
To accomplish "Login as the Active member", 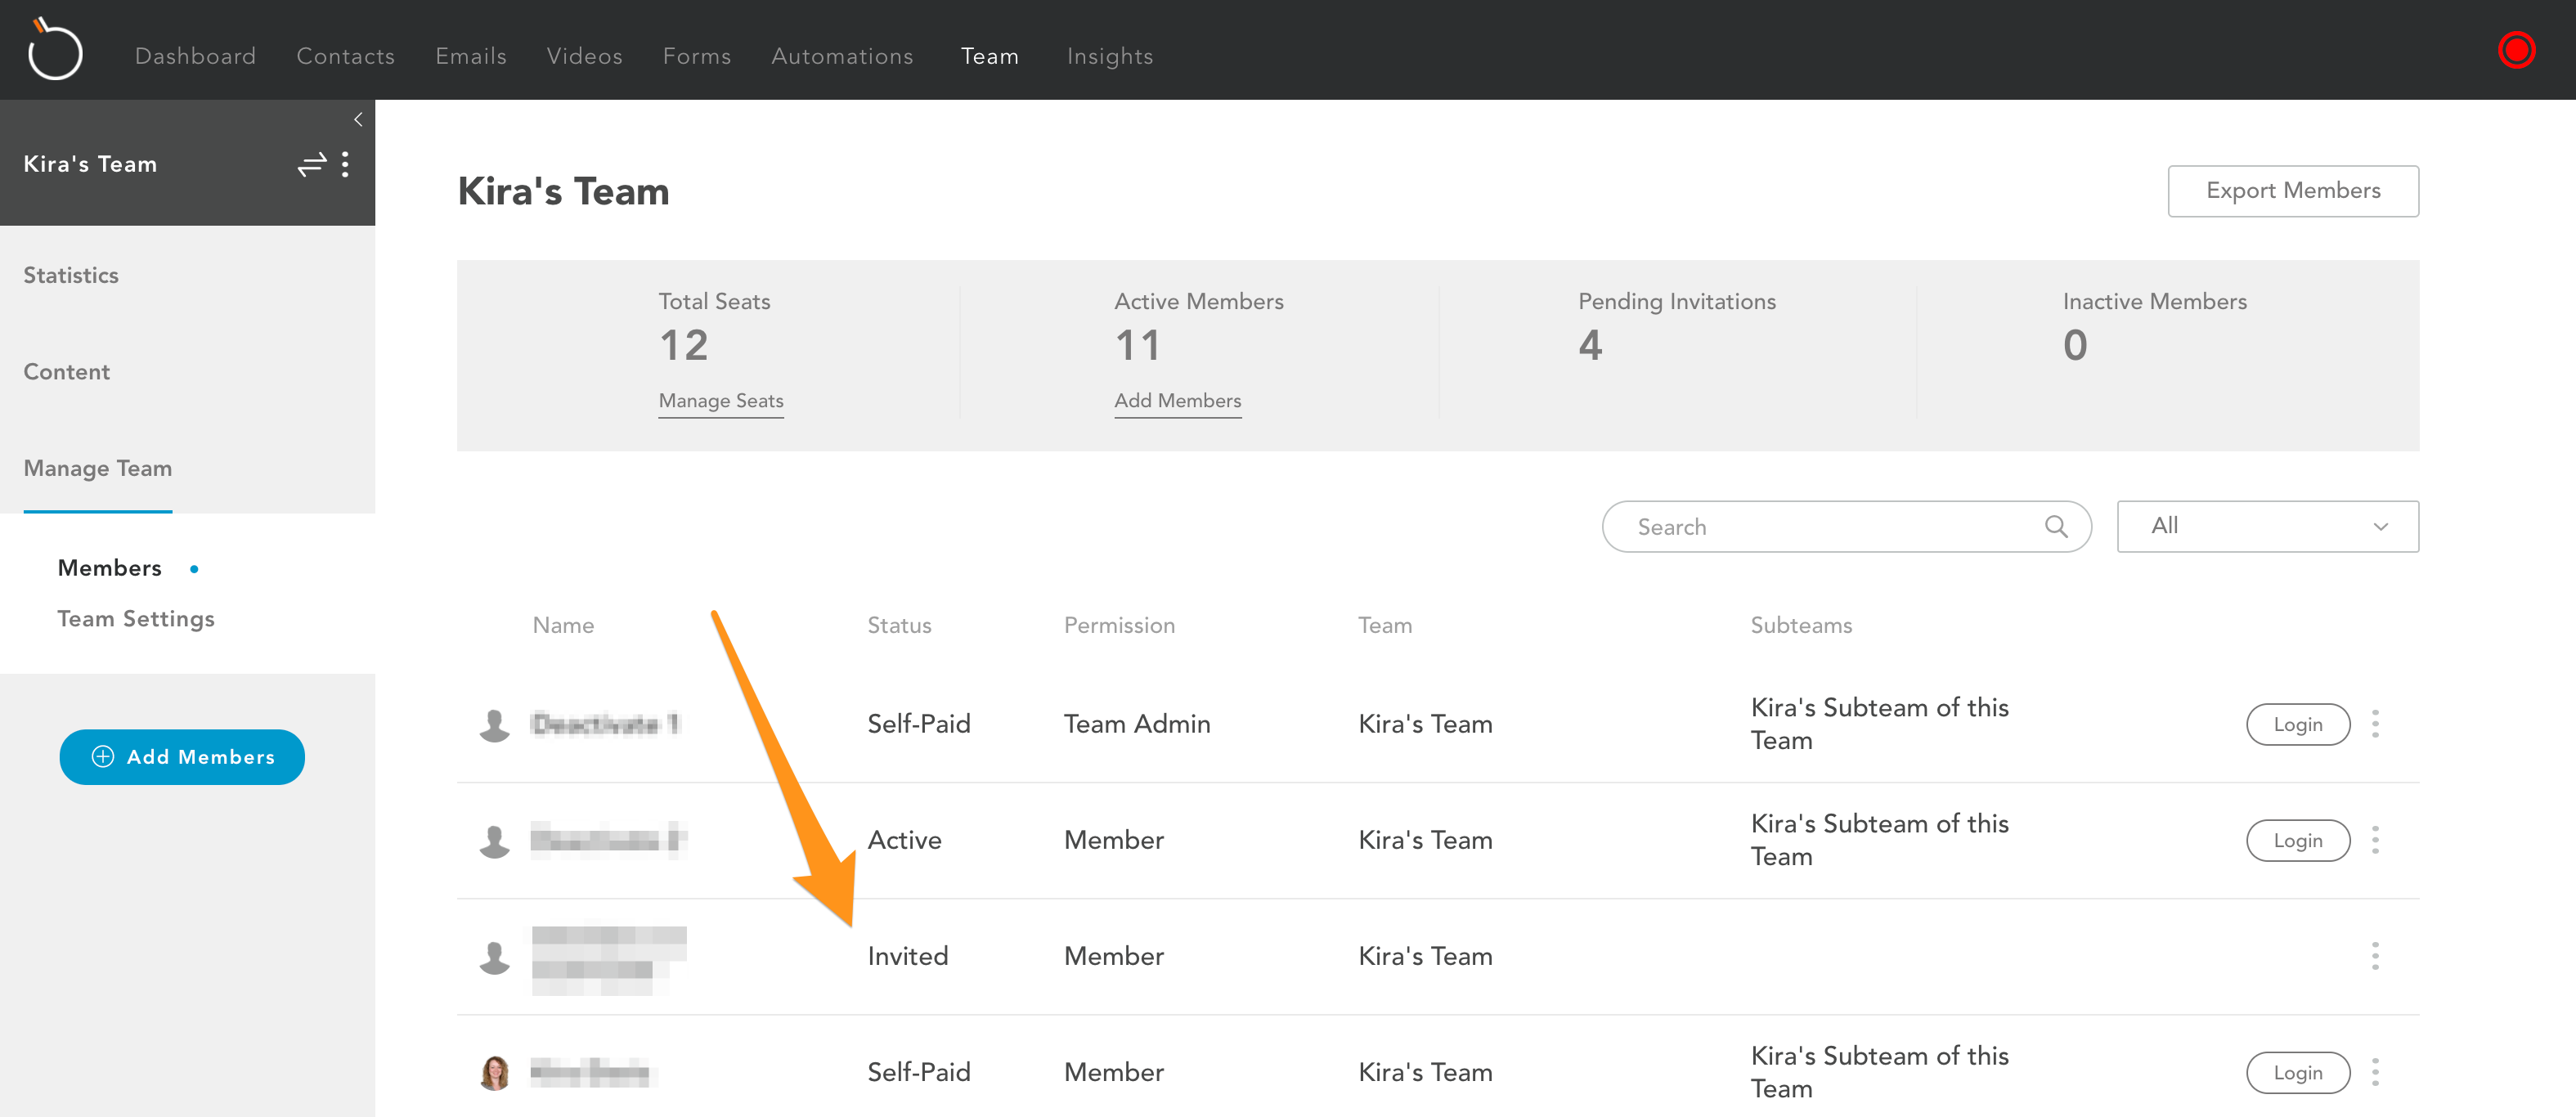I will coord(2297,840).
